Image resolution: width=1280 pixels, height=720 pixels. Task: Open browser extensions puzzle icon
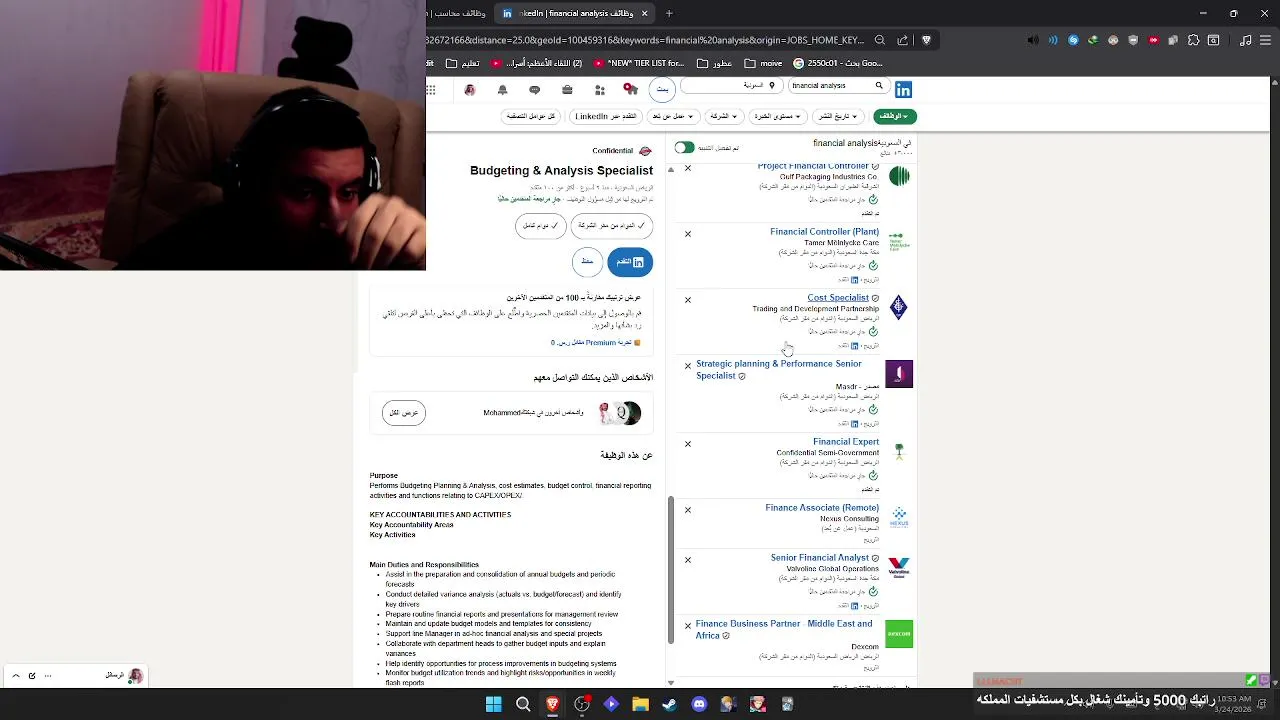pyautogui.click(x=1193, y=40)
